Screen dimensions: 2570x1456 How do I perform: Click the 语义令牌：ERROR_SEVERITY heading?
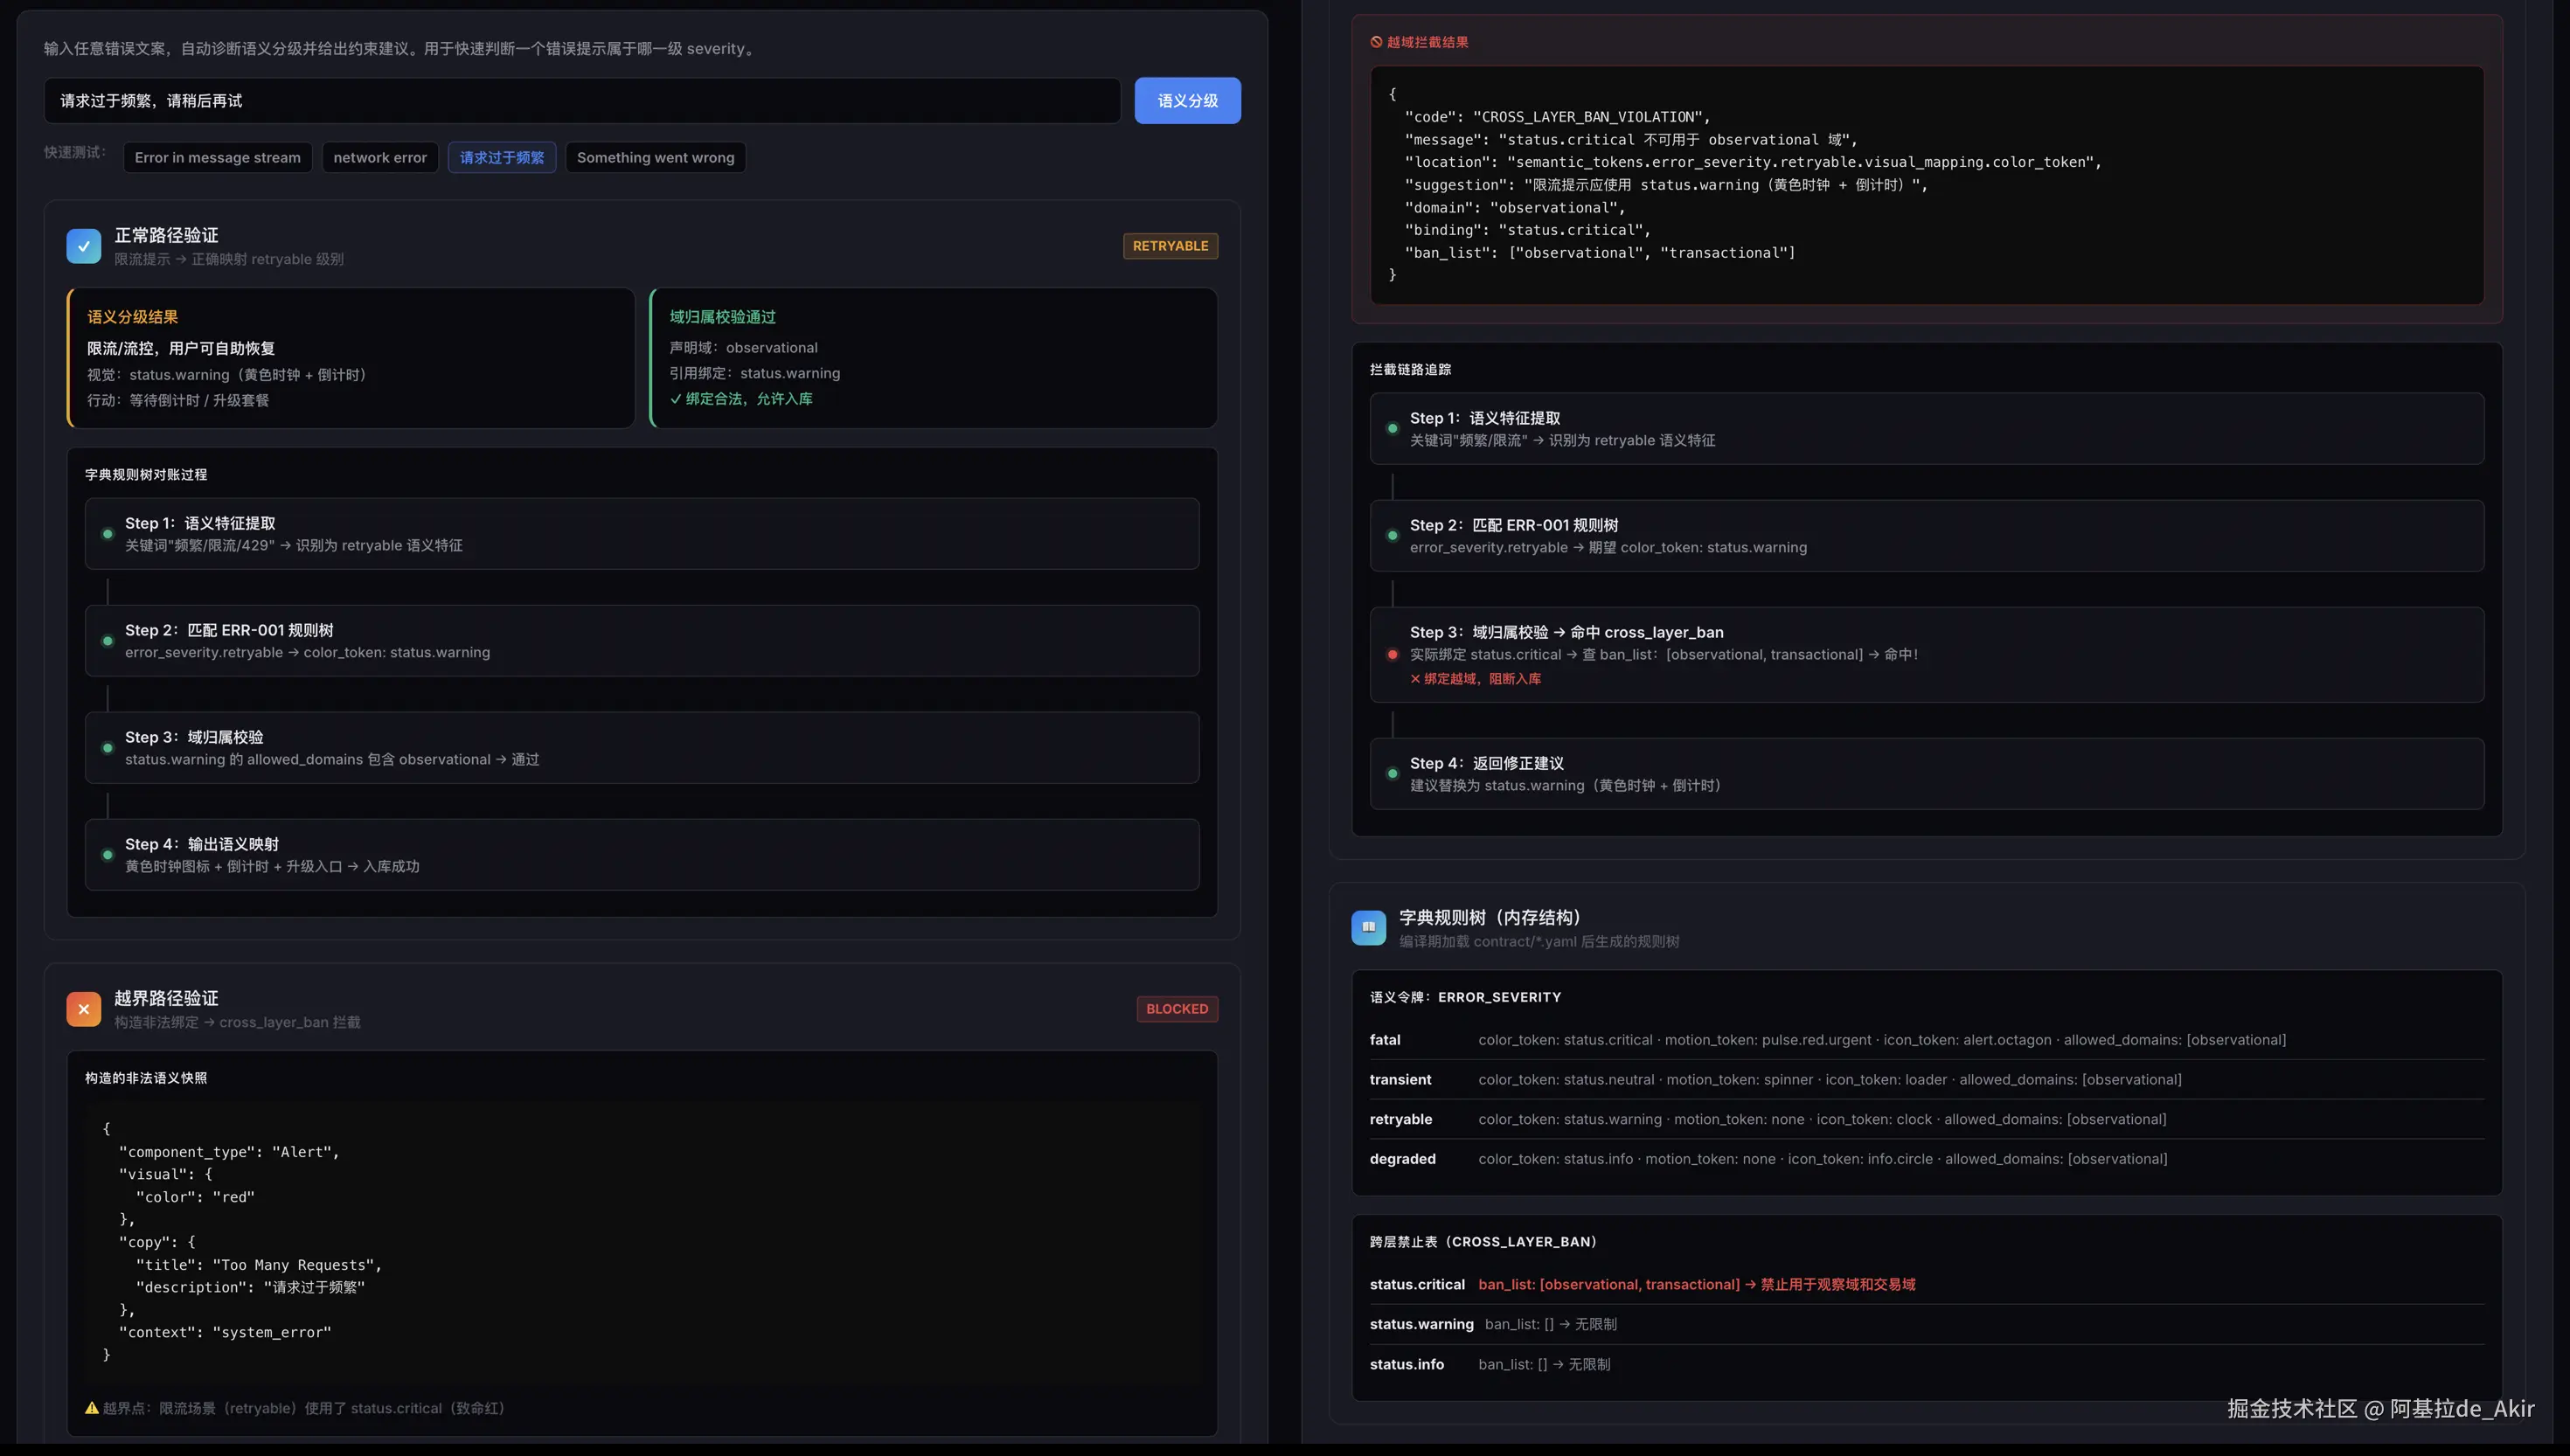pos(1465,997)
